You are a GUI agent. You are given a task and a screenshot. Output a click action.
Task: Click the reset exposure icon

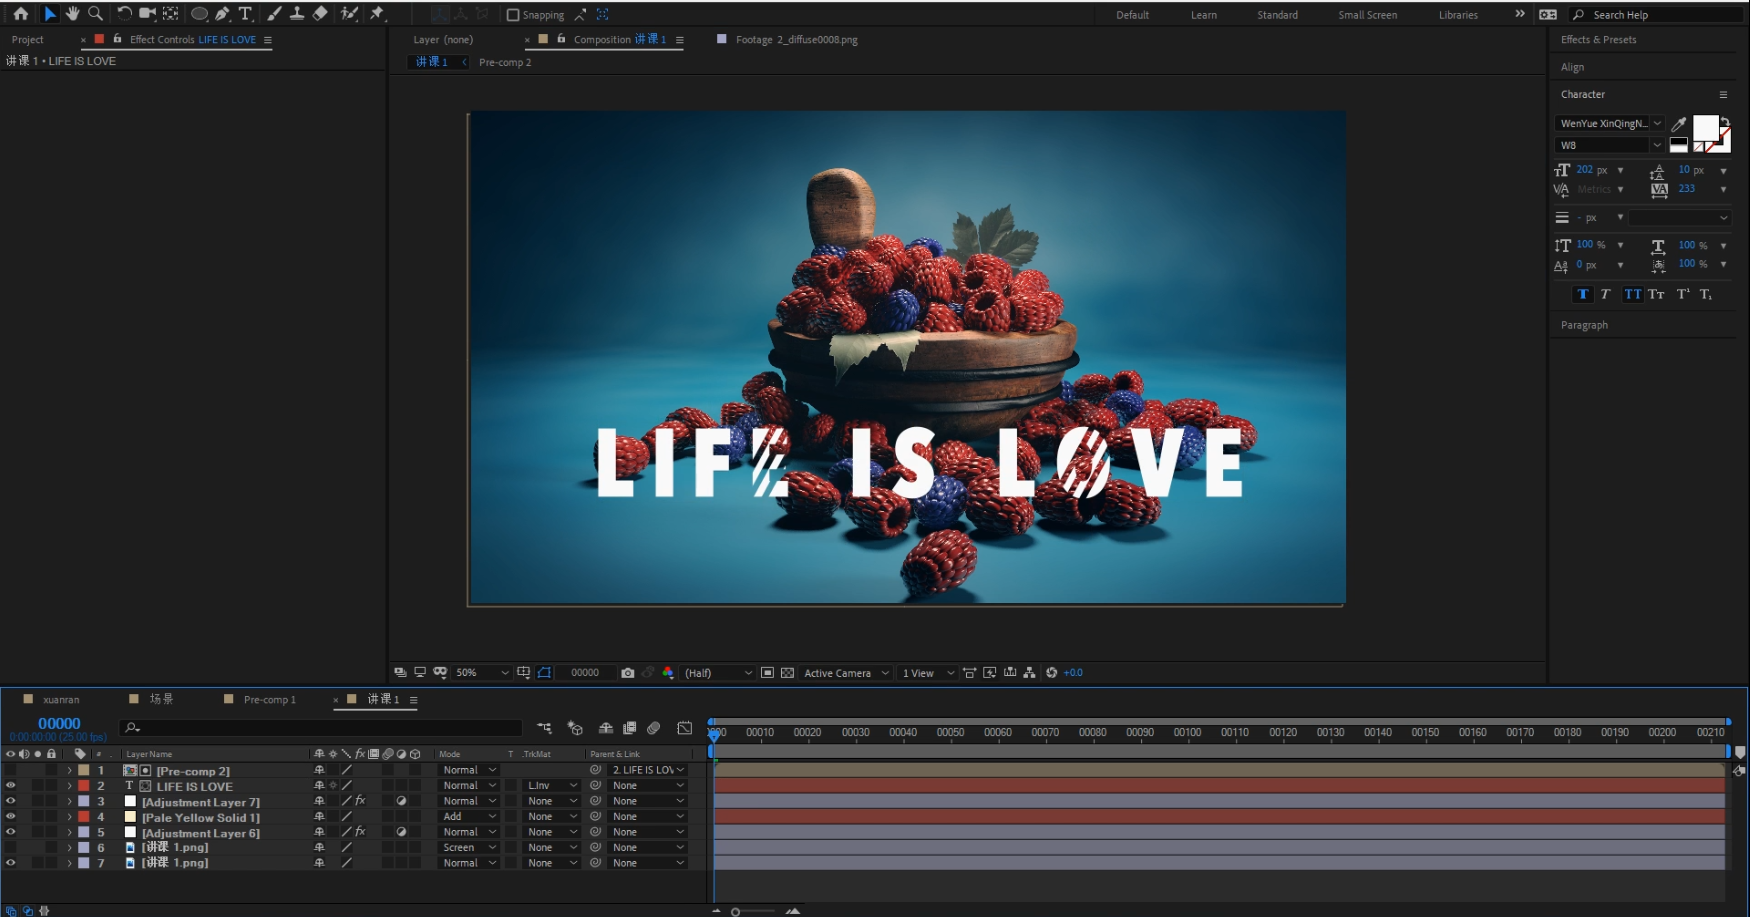[1051, 673]
